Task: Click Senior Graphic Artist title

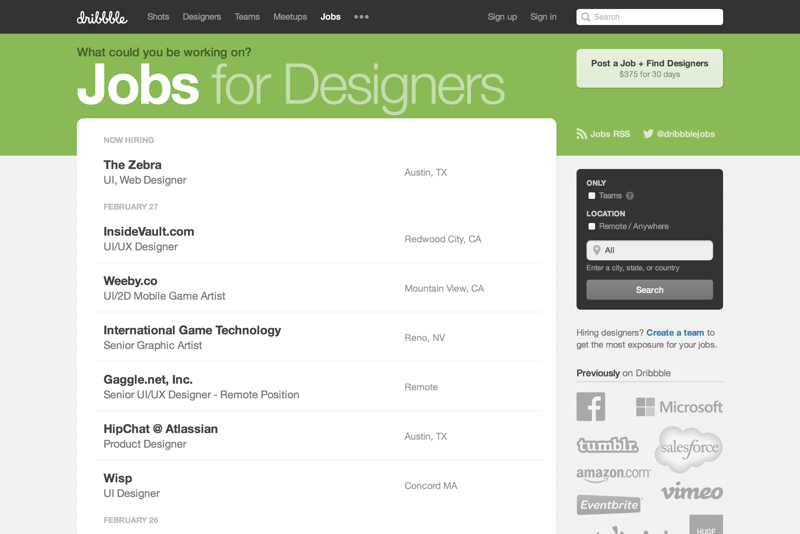Action: click(153, 345)
